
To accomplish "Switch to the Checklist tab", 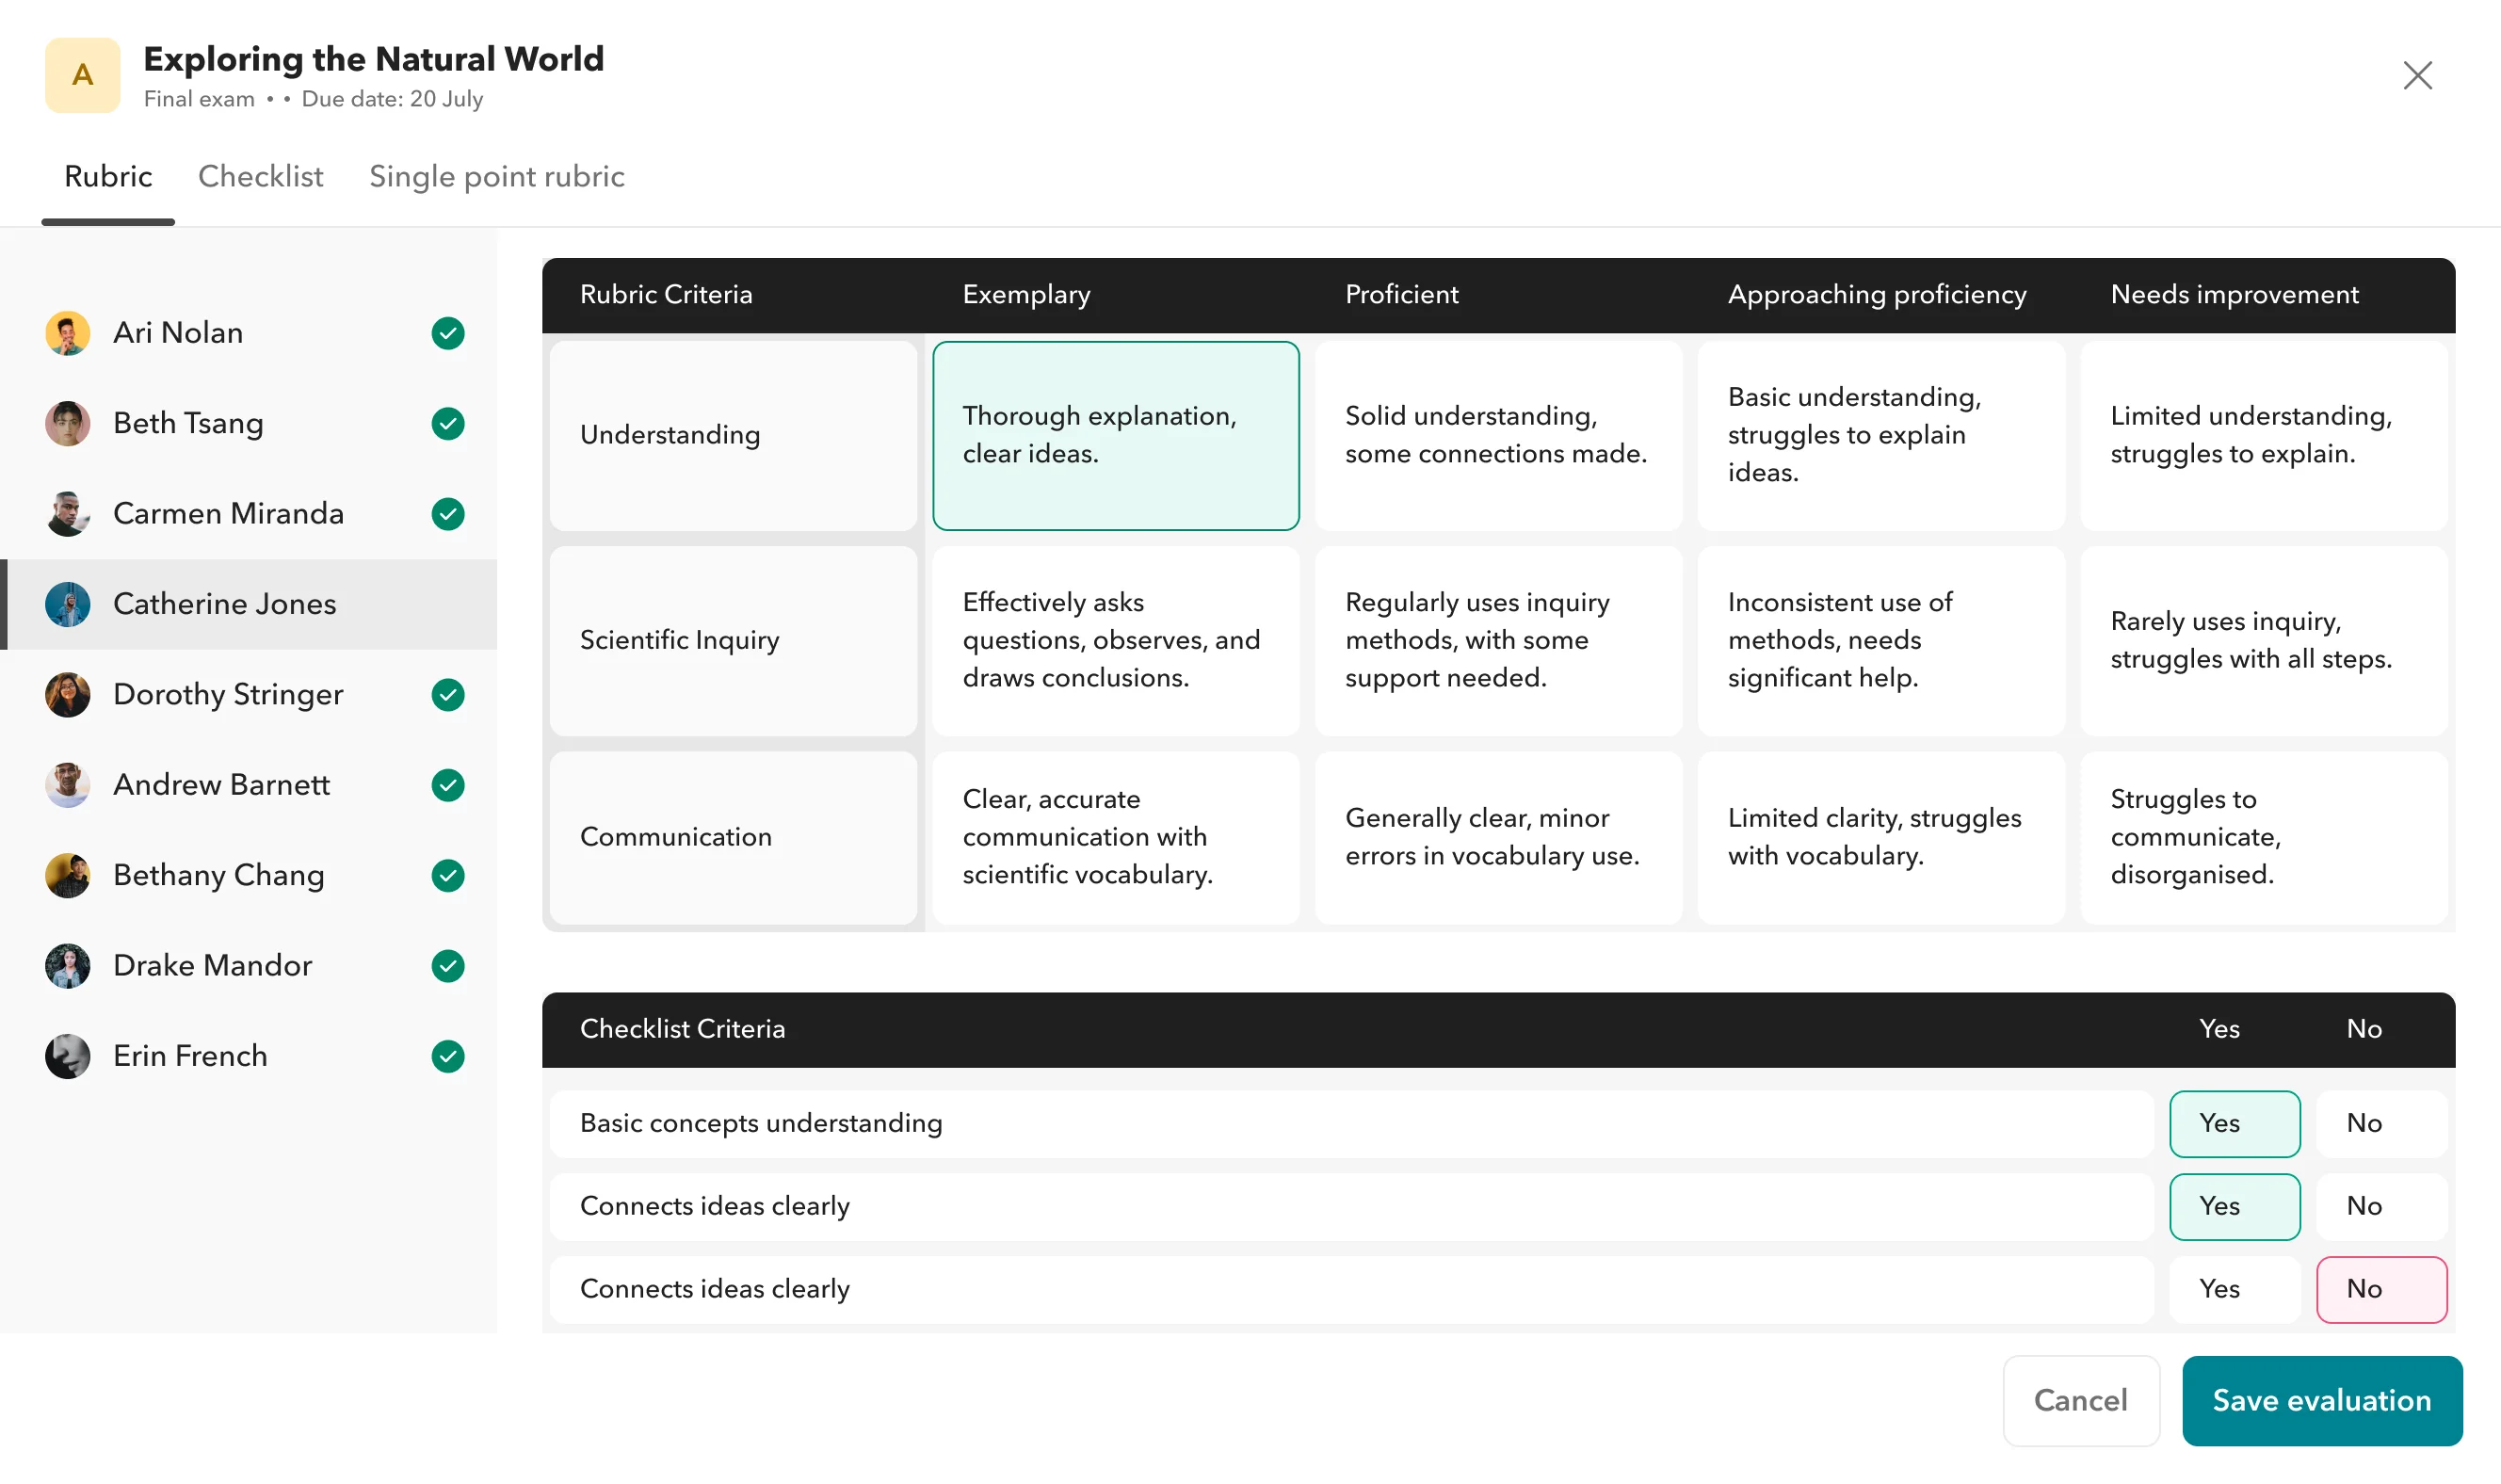I will click(261, 177).
